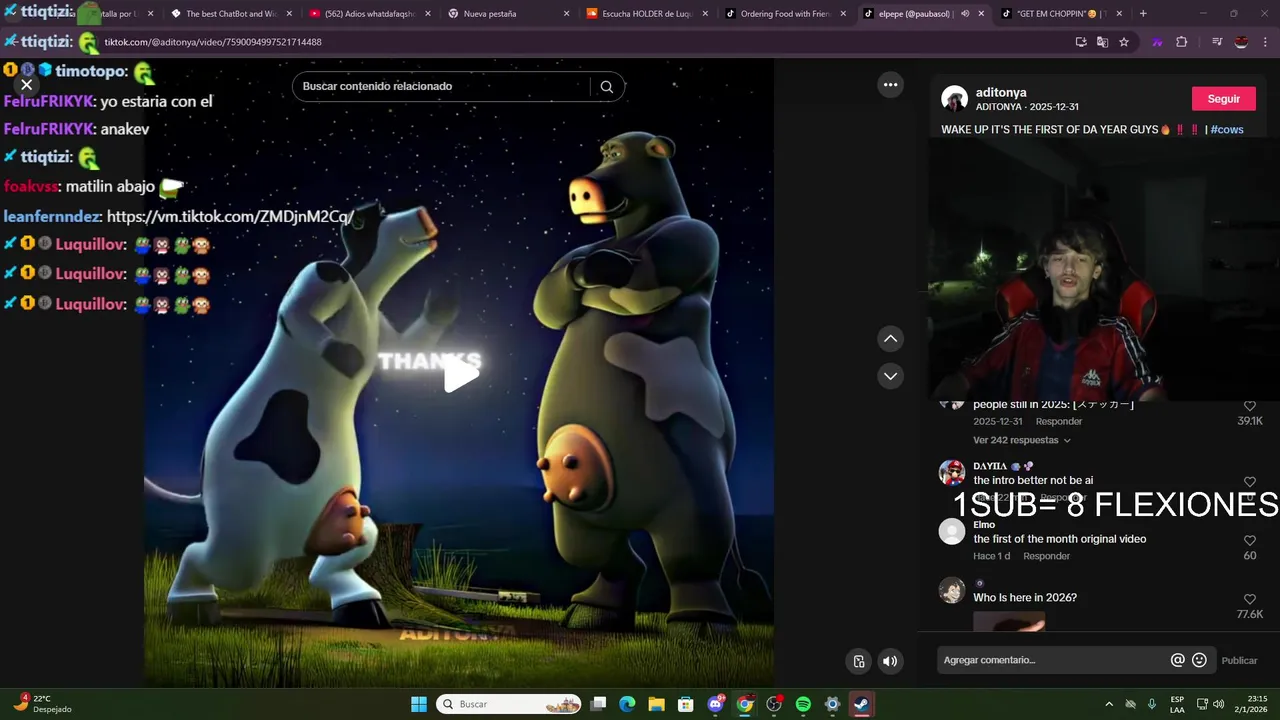The height and width of the screenshot is (720, 1280).
Task: Open the Windows Start menu
Action: coord(419,704)
